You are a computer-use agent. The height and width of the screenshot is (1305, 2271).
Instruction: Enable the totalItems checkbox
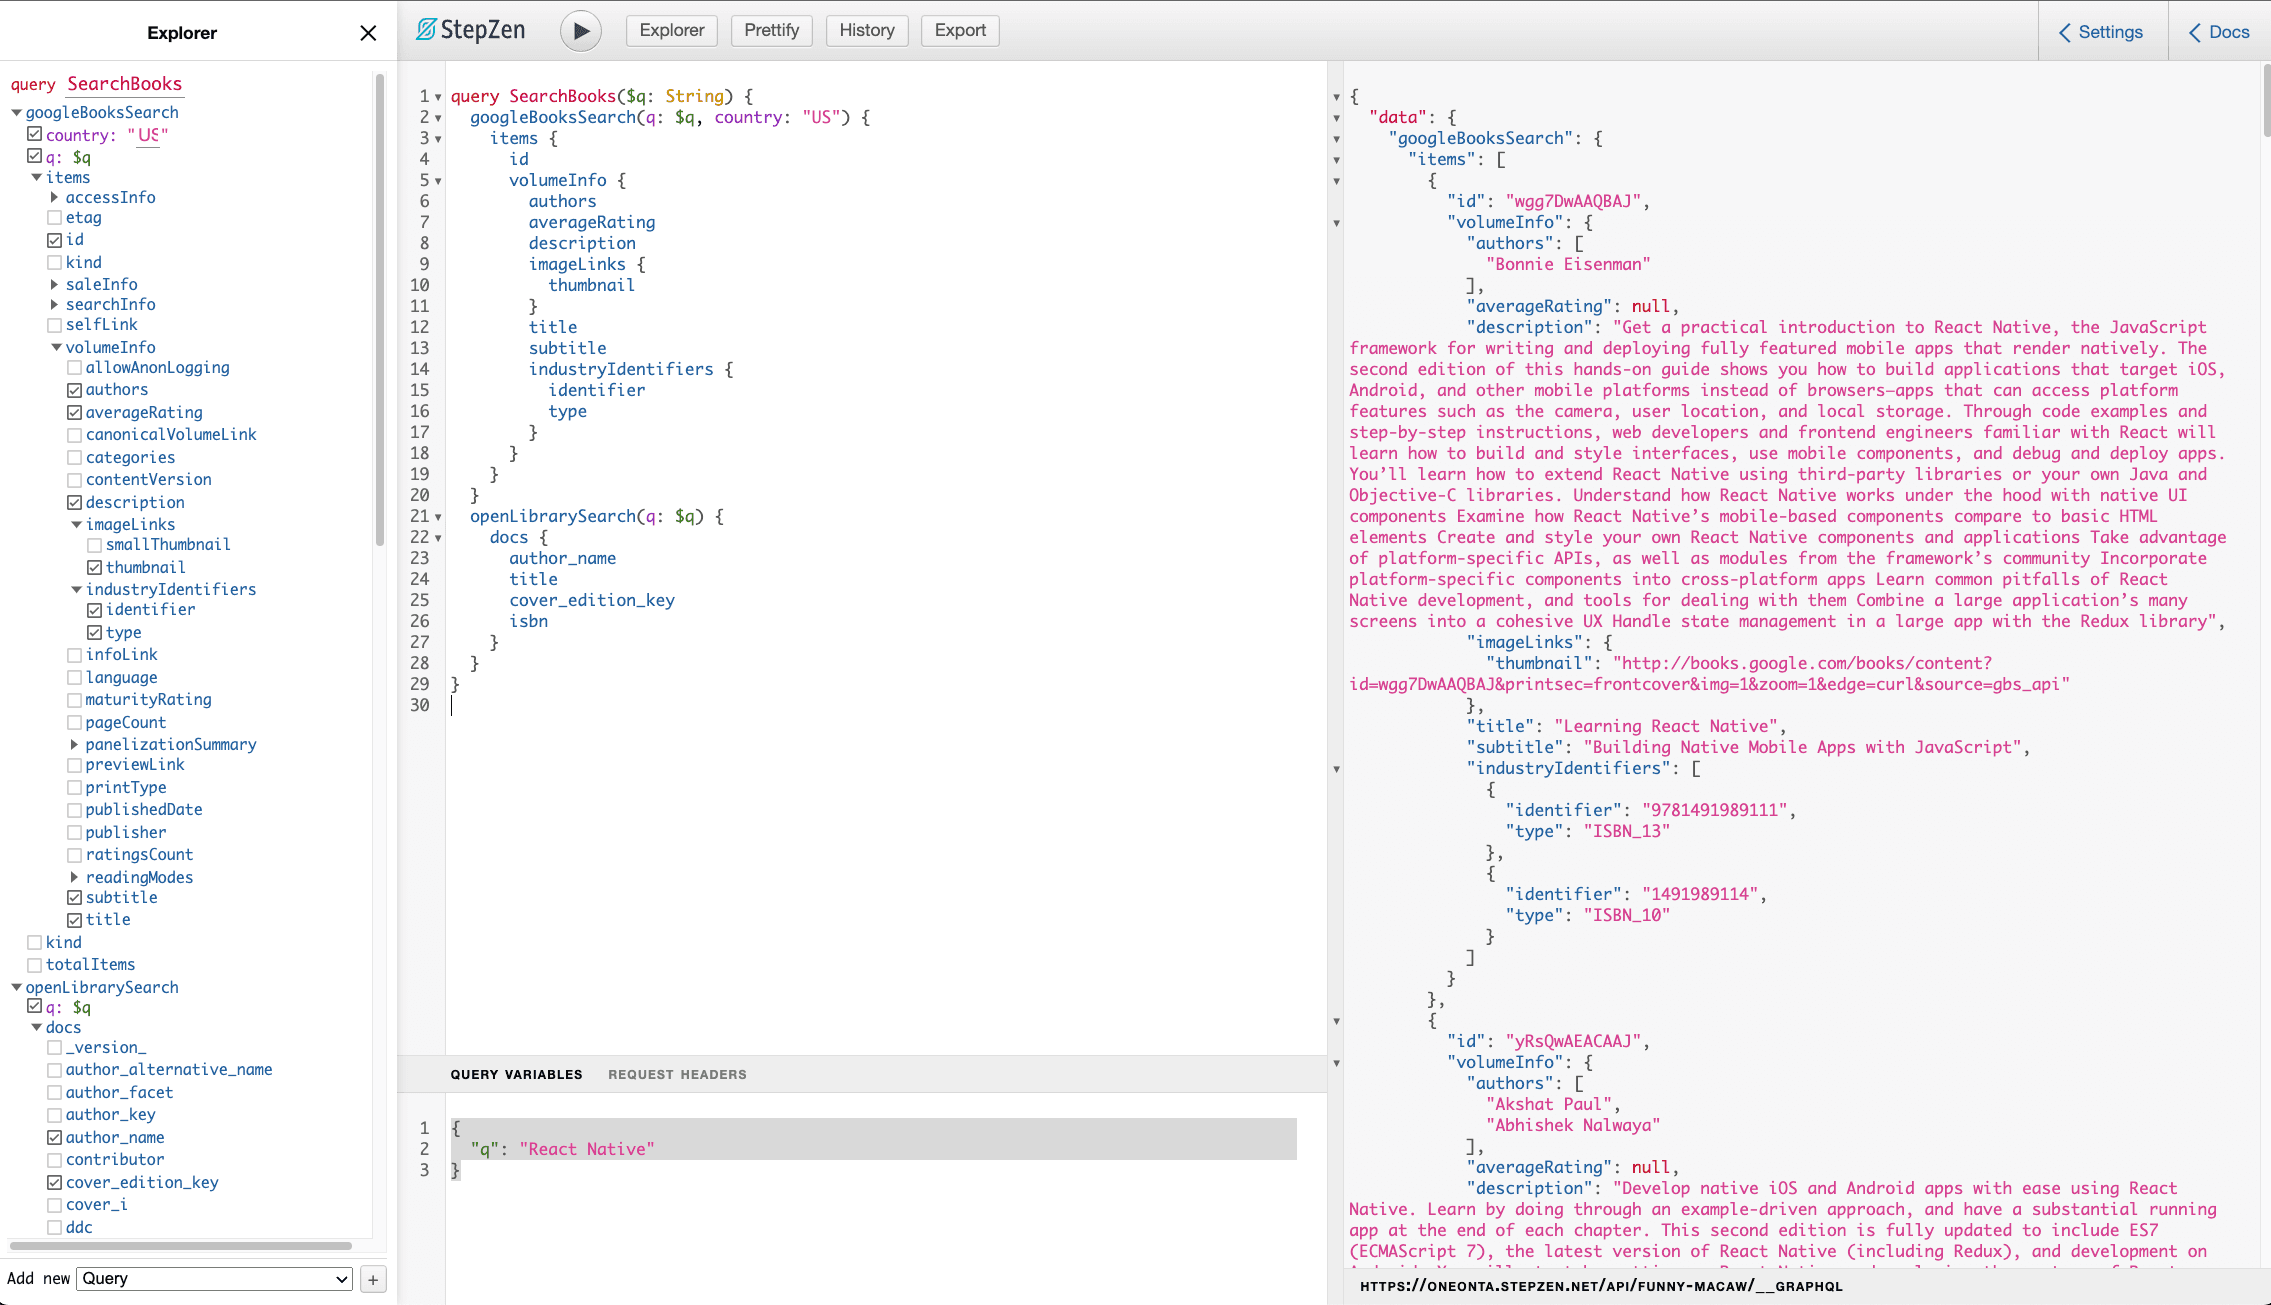[x=36, y=964]
